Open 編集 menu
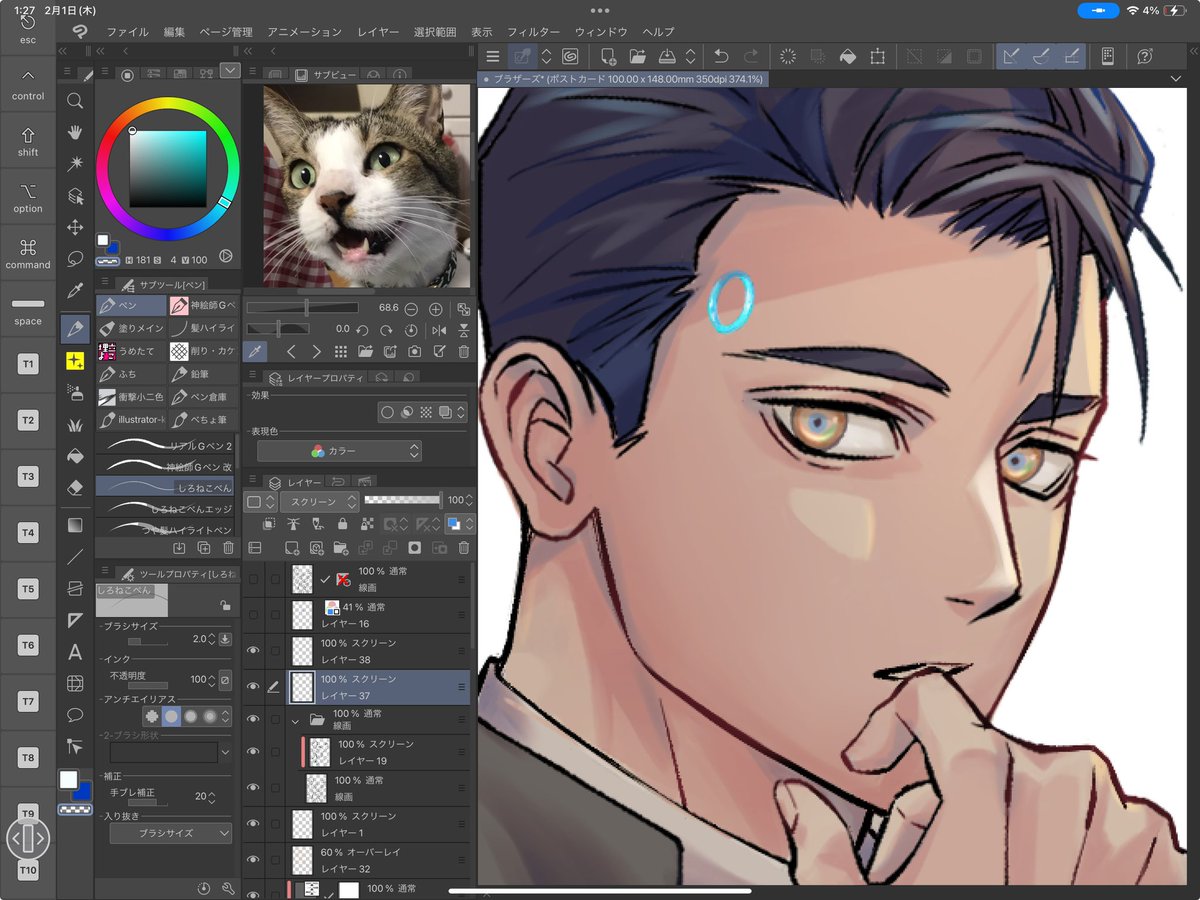Screen dimensions: 1200x900 pyautogui.click(x=174, y=32)
